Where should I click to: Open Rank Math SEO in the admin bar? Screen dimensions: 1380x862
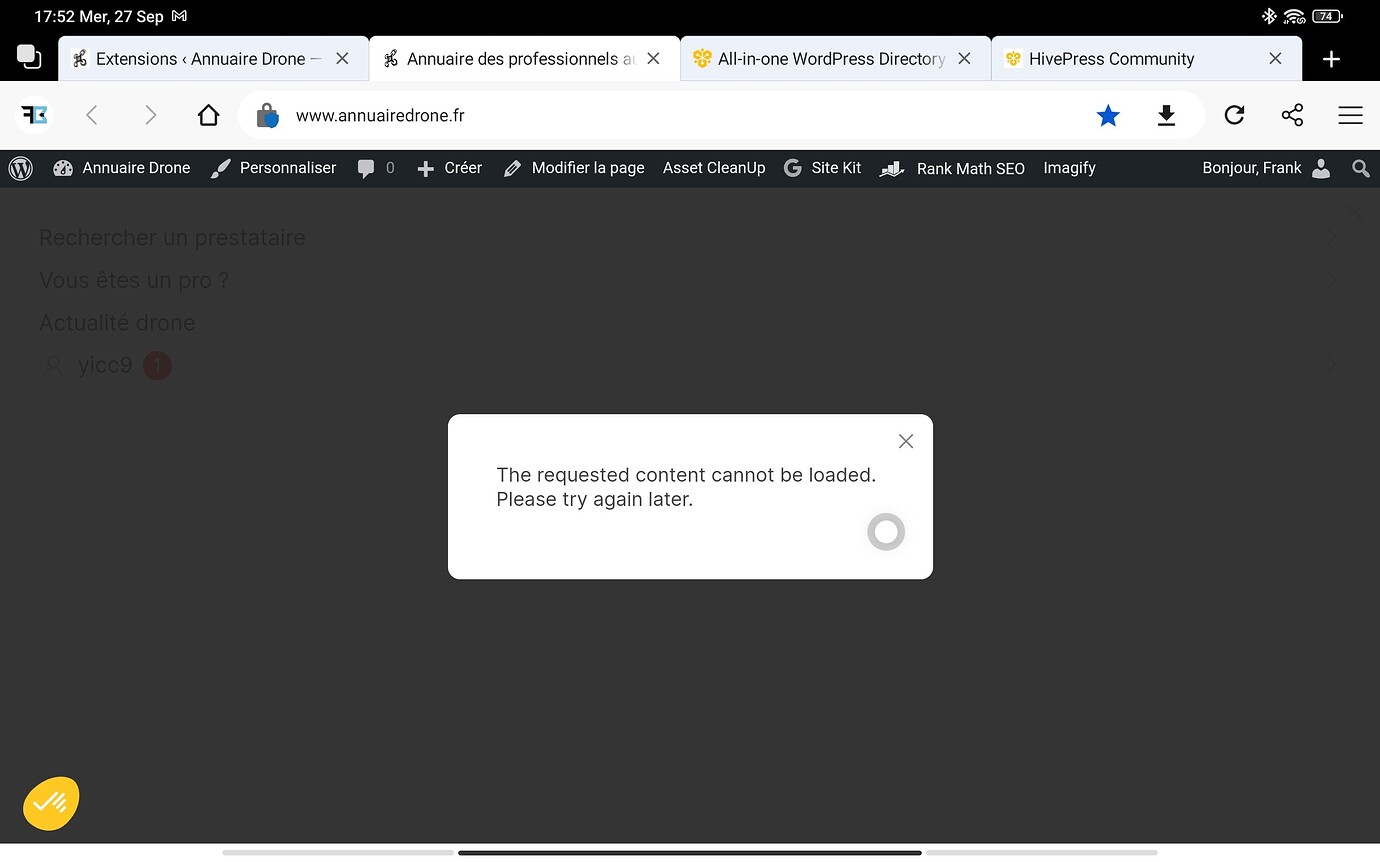[952, 168]
